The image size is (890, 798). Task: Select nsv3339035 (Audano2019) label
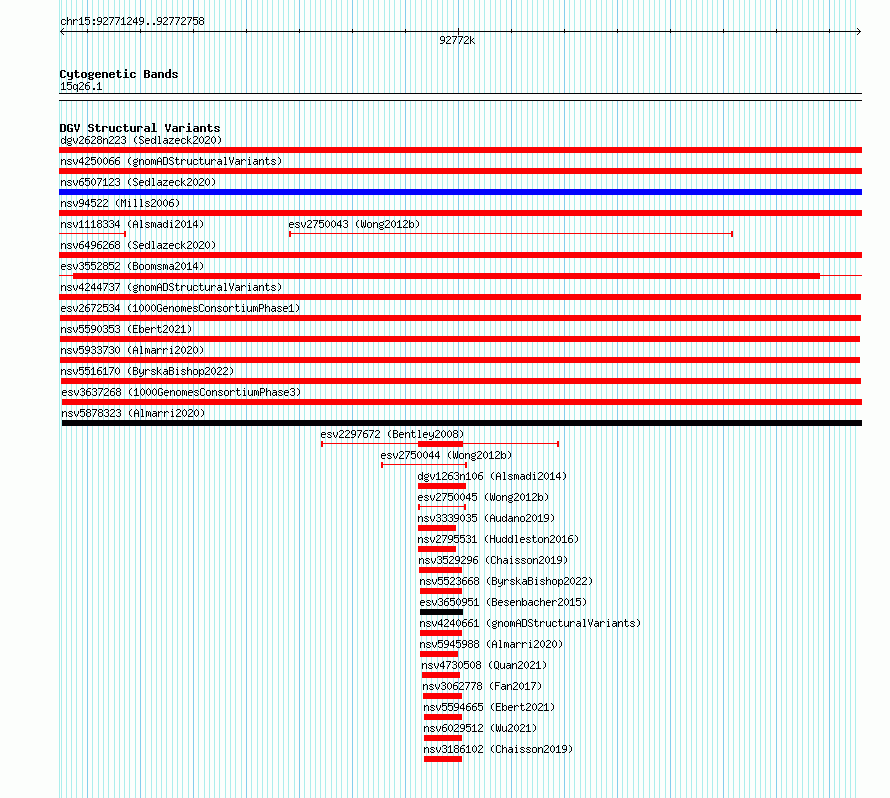coord(486,518)
